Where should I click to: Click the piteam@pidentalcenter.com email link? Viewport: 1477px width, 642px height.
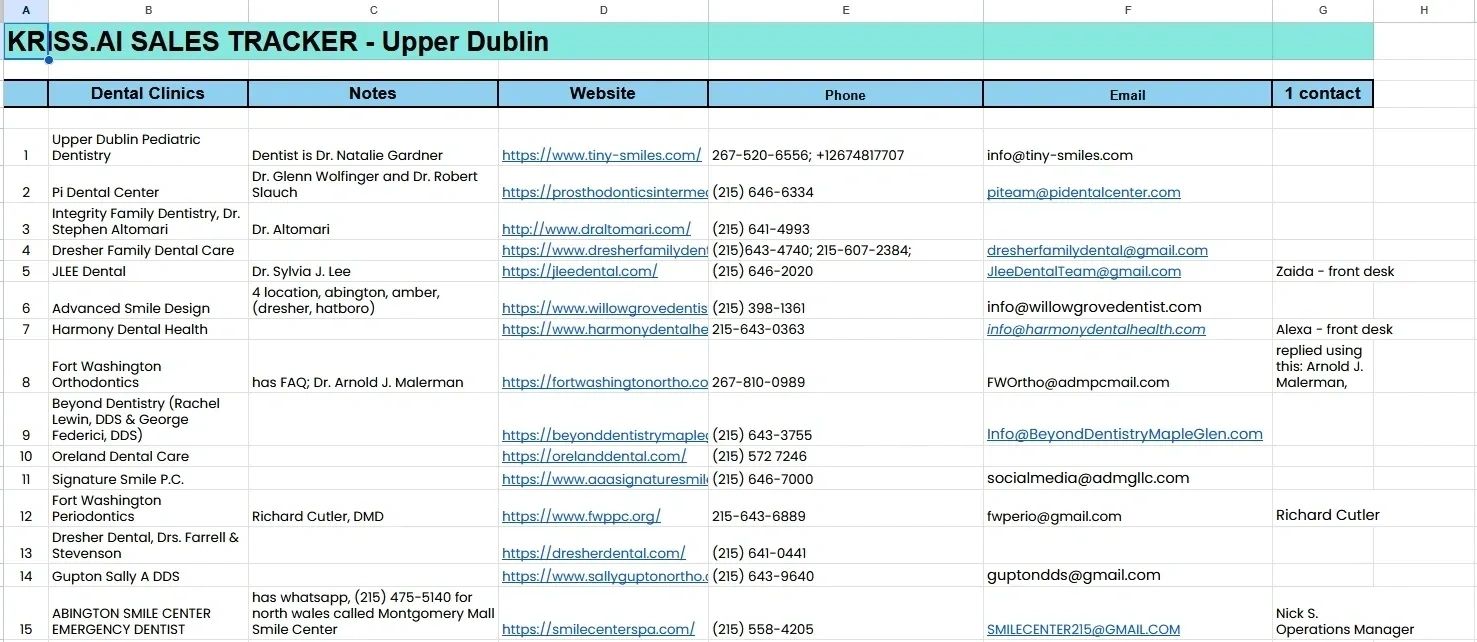click(x=1084, y=193)
